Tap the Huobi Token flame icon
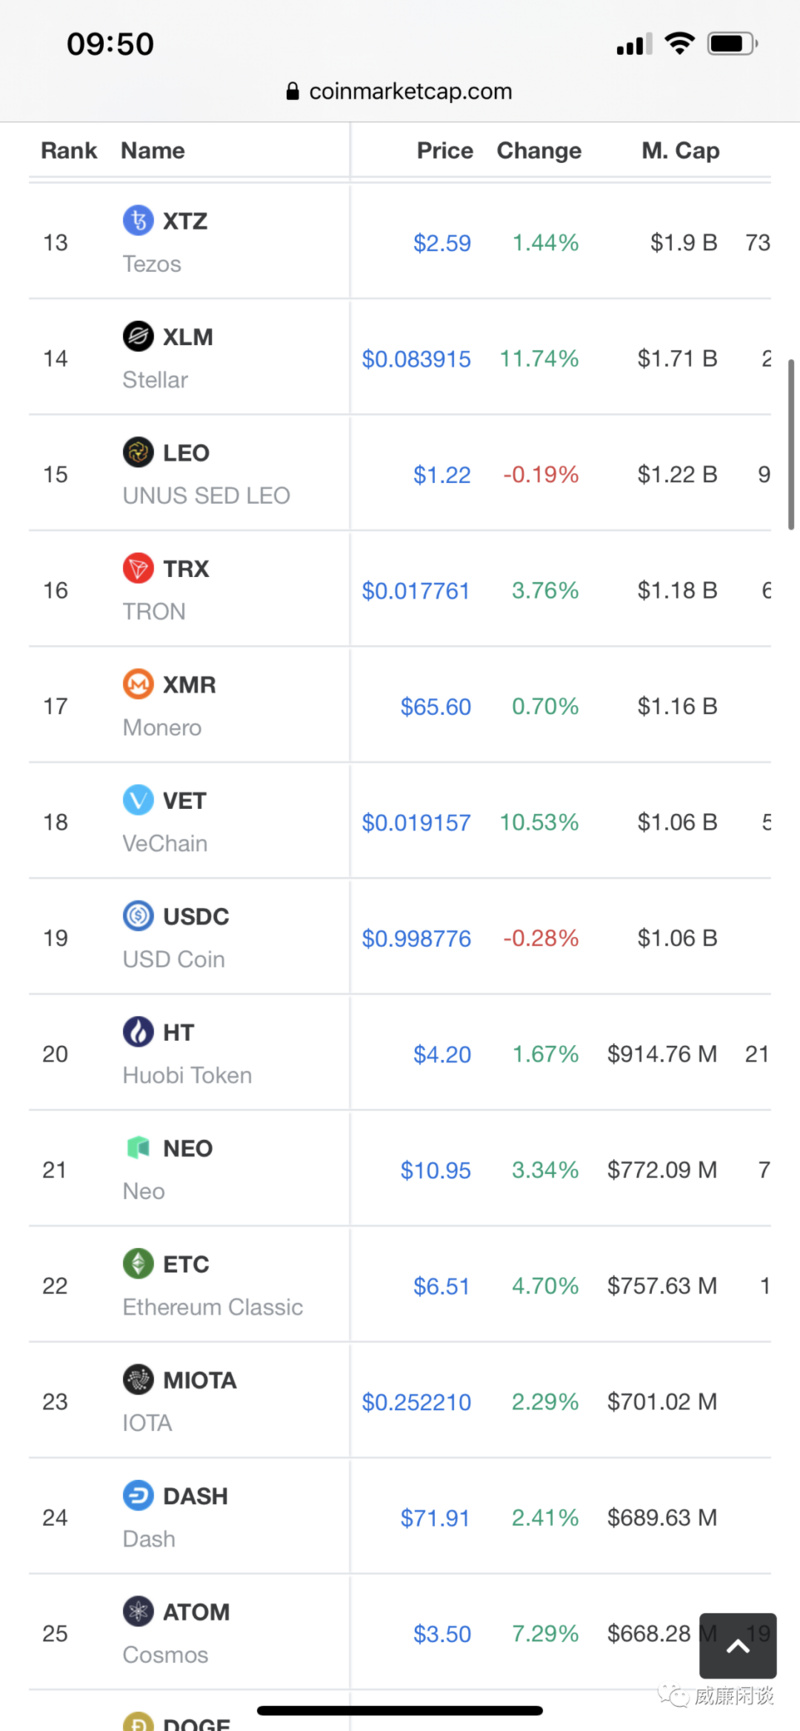 138,1032
